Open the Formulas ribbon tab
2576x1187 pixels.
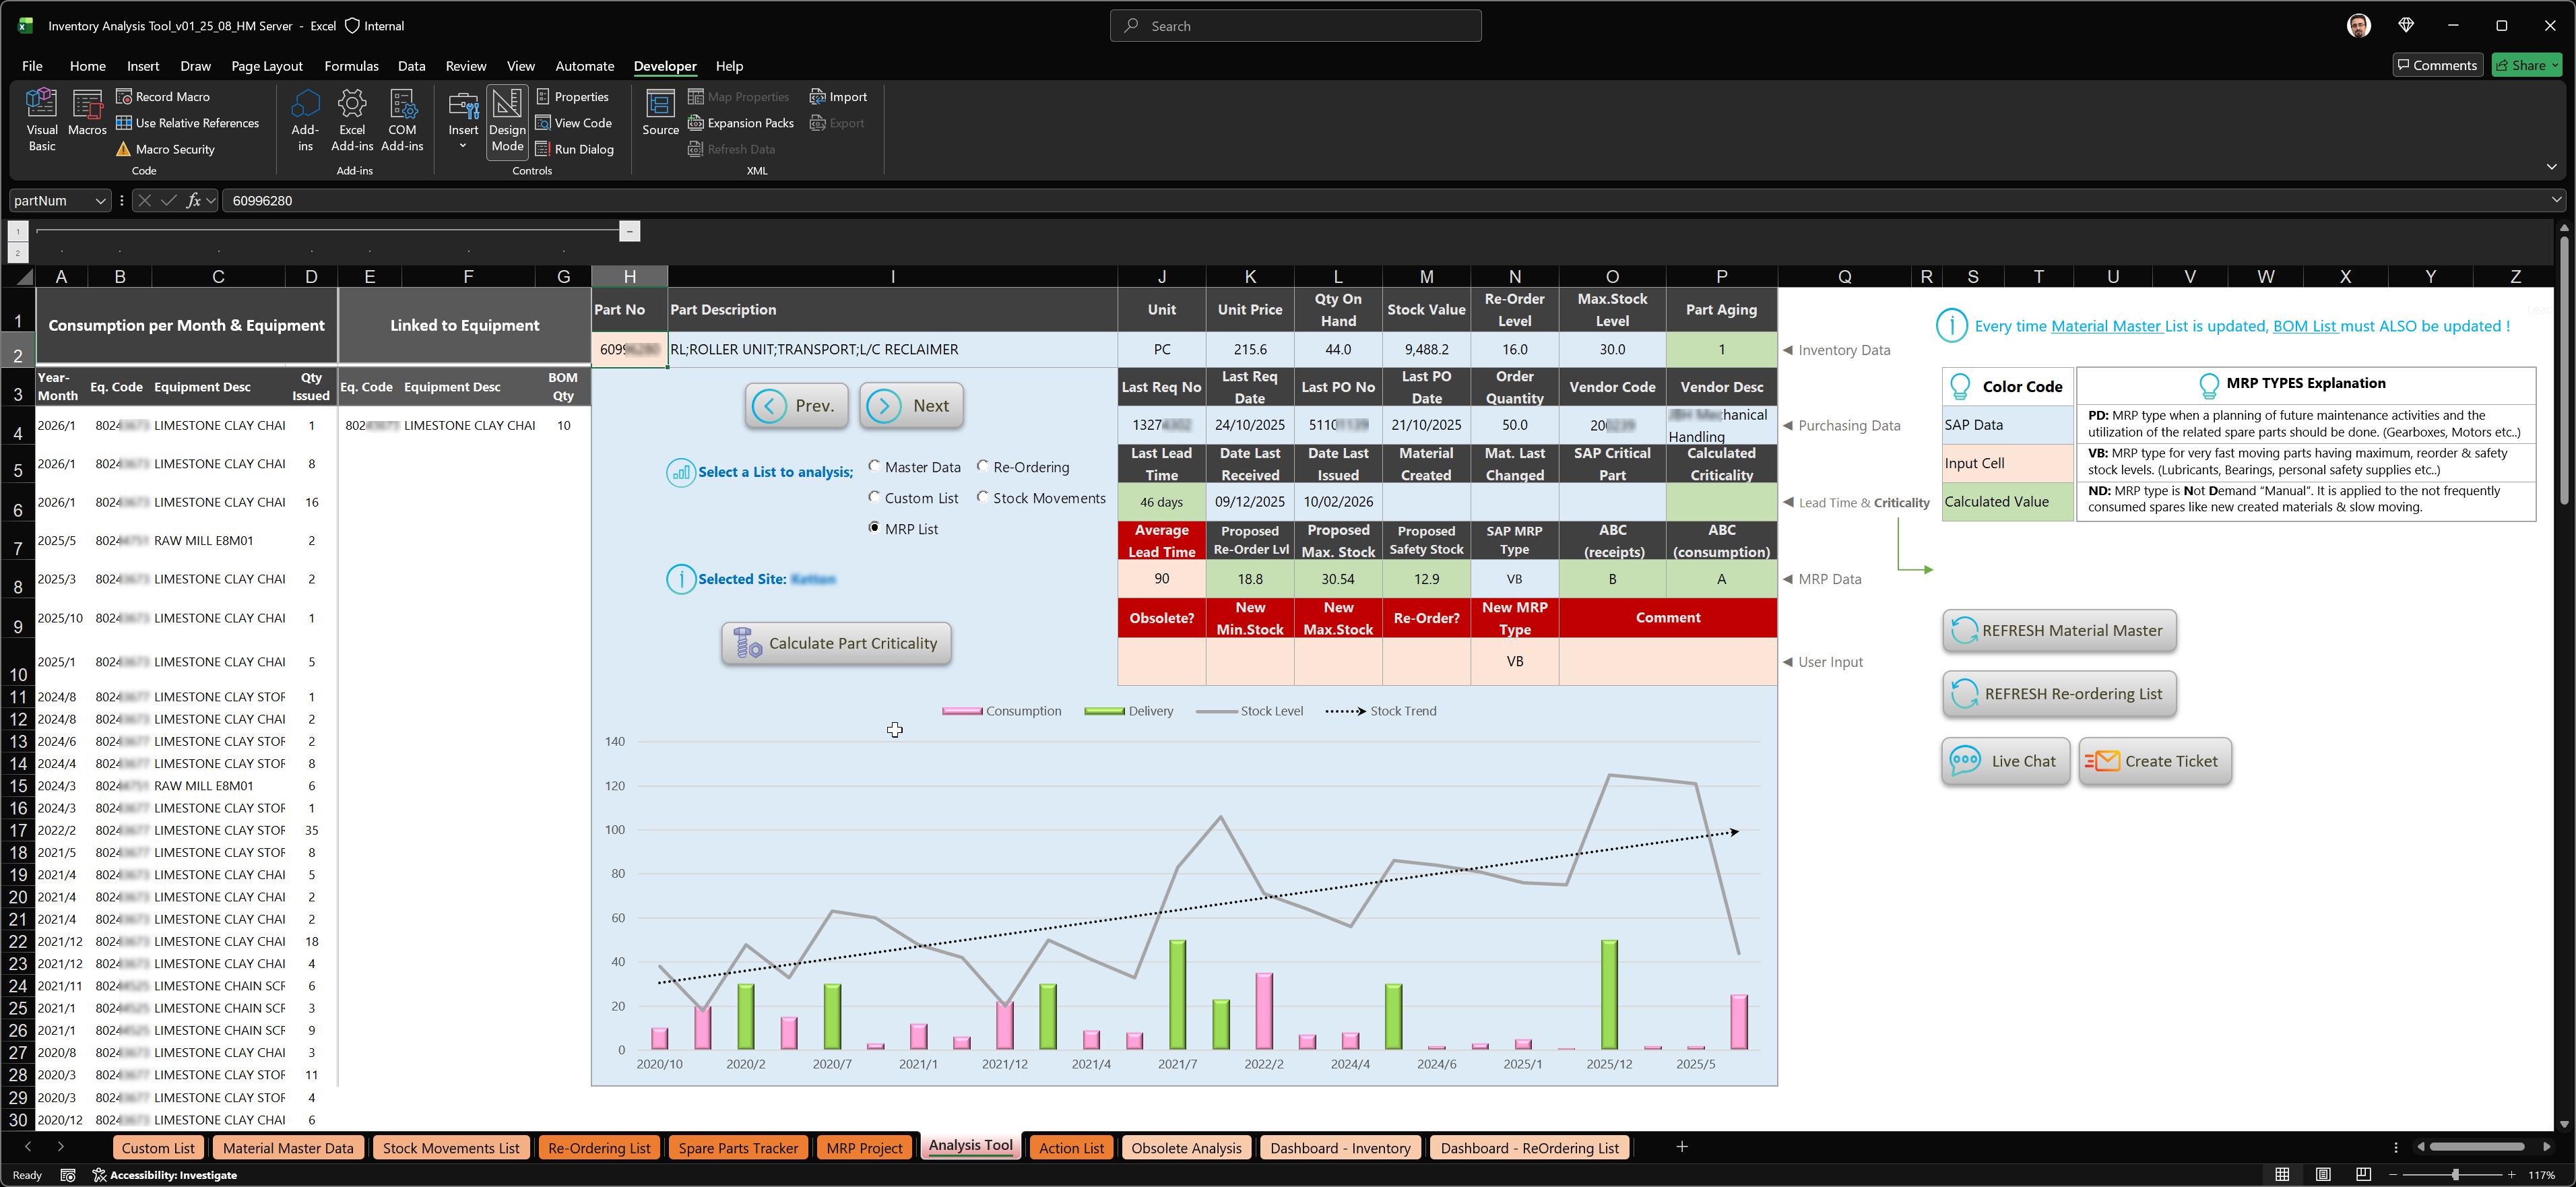[351, 66]
